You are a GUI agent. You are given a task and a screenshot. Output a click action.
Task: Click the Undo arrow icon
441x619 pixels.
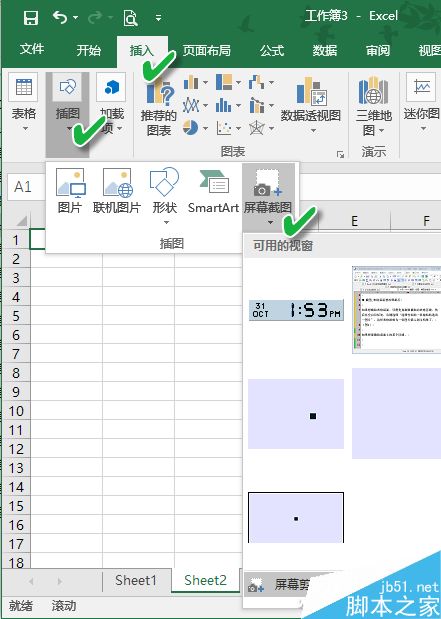[x=60, y=17]
